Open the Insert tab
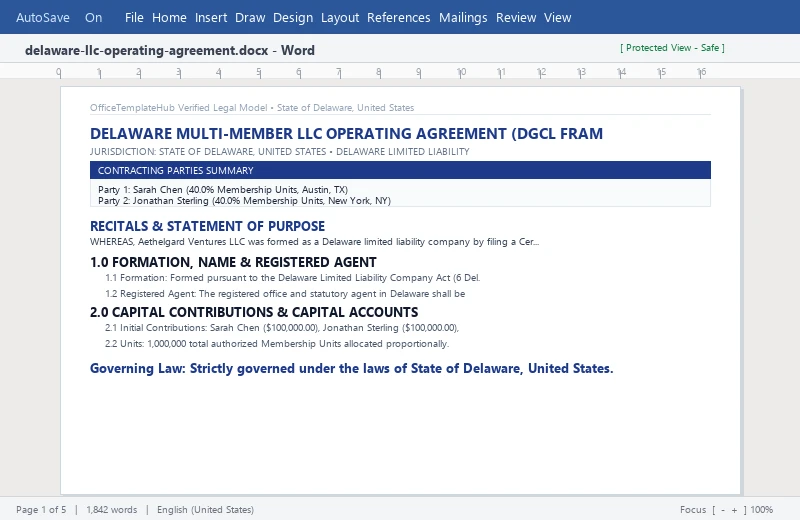 pyautogui.click(x=211, y=17)
